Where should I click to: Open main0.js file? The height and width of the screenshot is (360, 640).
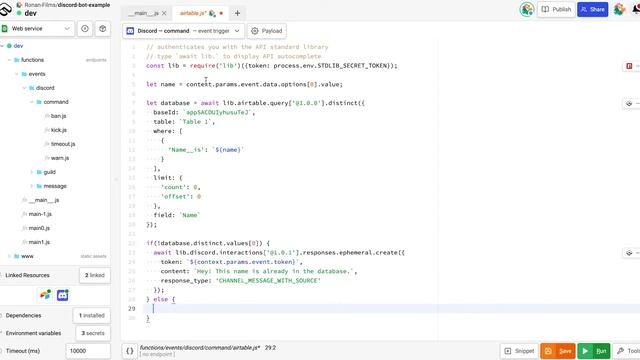click(x=39, y=228)
